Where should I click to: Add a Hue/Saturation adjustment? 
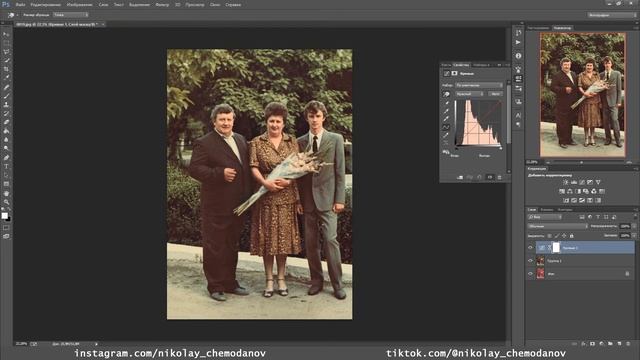click(562, 191)
